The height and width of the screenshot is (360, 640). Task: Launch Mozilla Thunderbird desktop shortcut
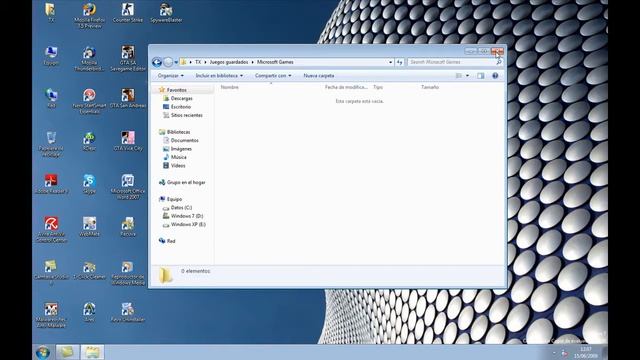click(x=89, y=59)
